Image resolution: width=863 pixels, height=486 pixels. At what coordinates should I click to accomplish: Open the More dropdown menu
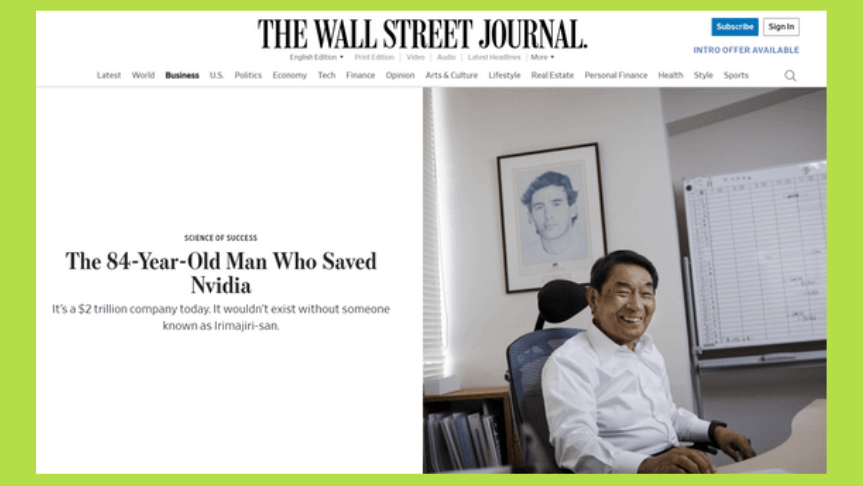542,57
